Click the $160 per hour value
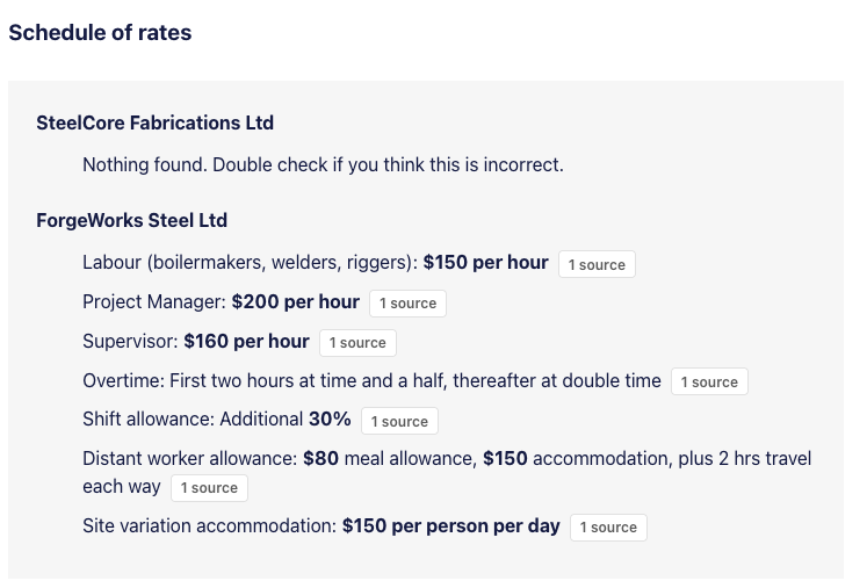Screen dimensions: 853x588 click(246, 341)
